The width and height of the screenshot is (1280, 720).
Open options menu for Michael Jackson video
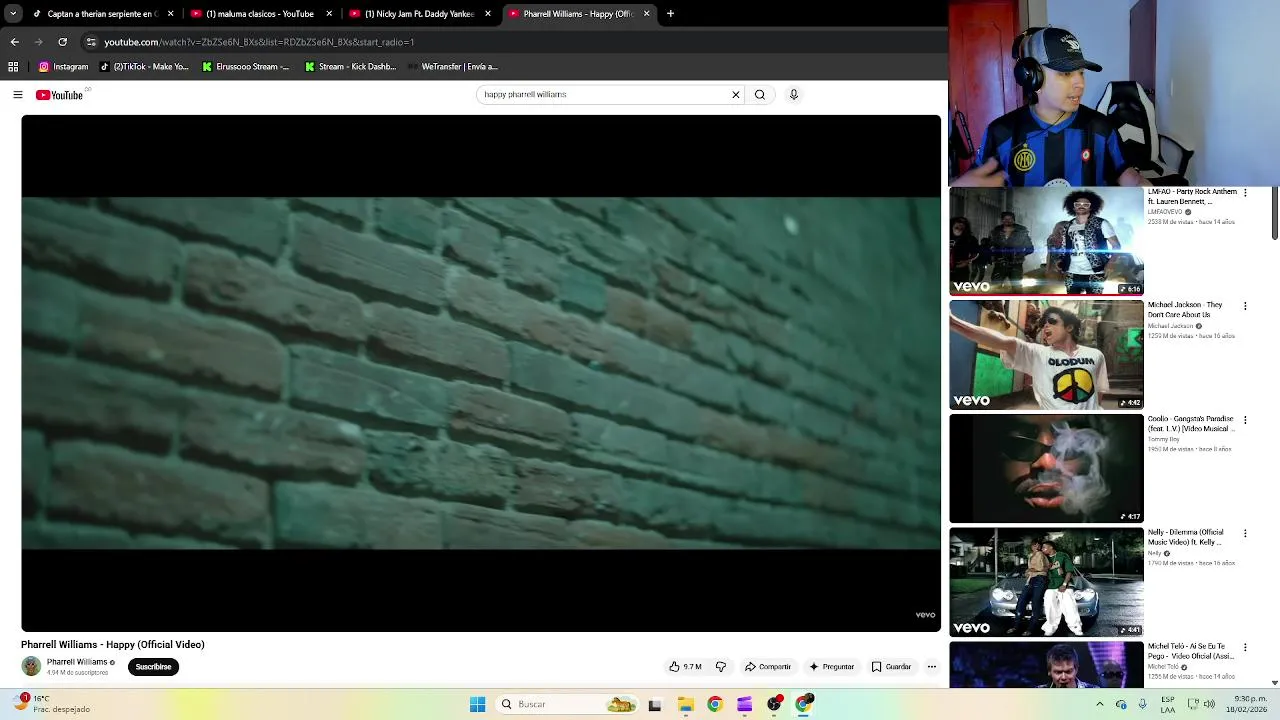1245,306
